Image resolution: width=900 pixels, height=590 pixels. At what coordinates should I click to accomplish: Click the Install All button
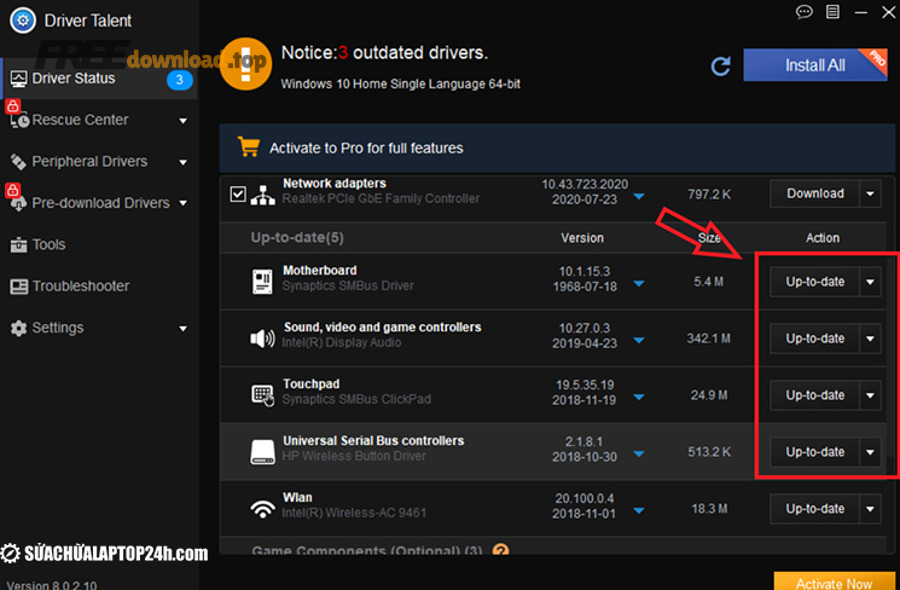tap(815, 65)
